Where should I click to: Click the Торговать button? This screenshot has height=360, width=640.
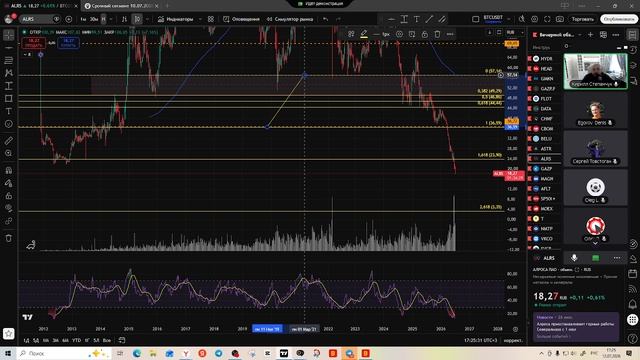[x=582, y=19]
